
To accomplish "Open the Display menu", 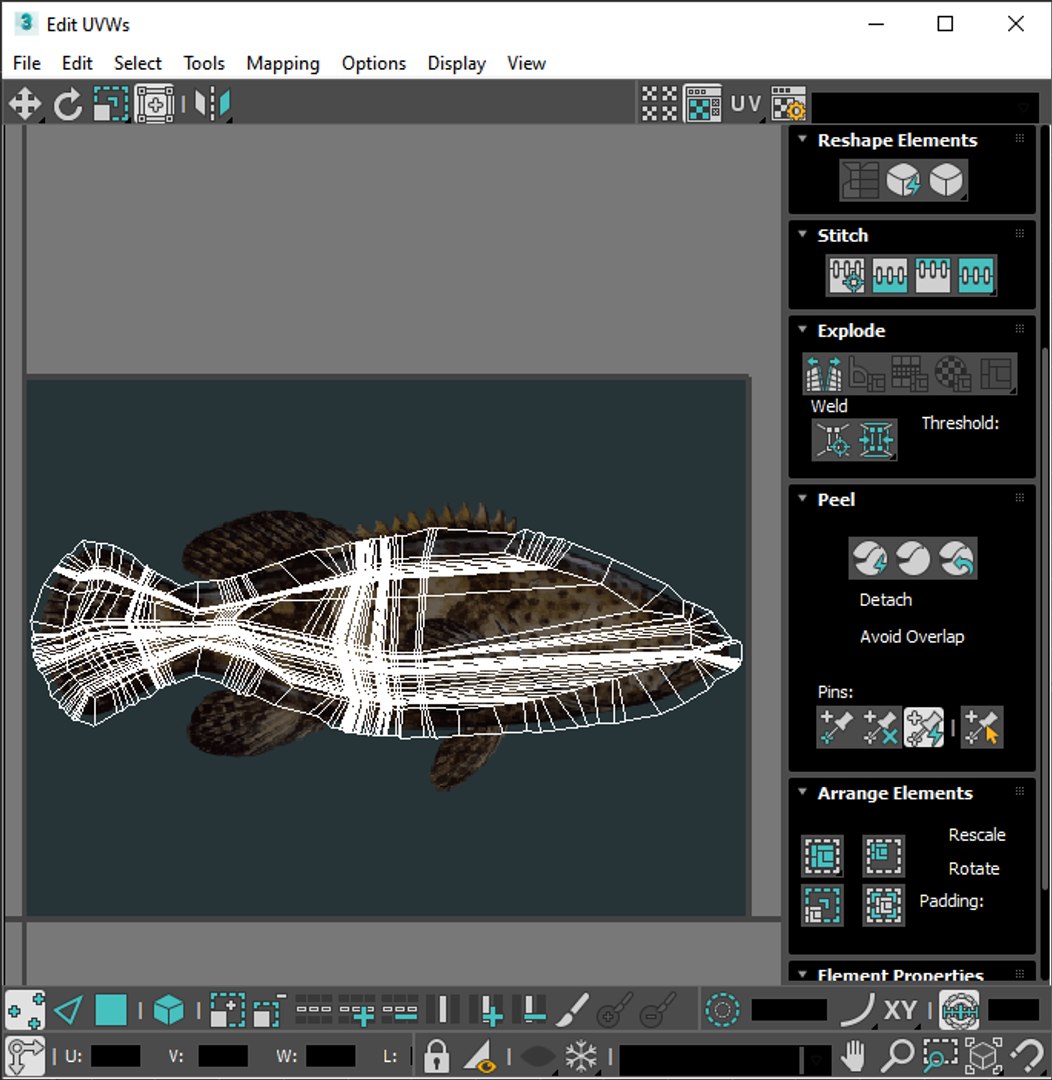I will tap(457, 63).
